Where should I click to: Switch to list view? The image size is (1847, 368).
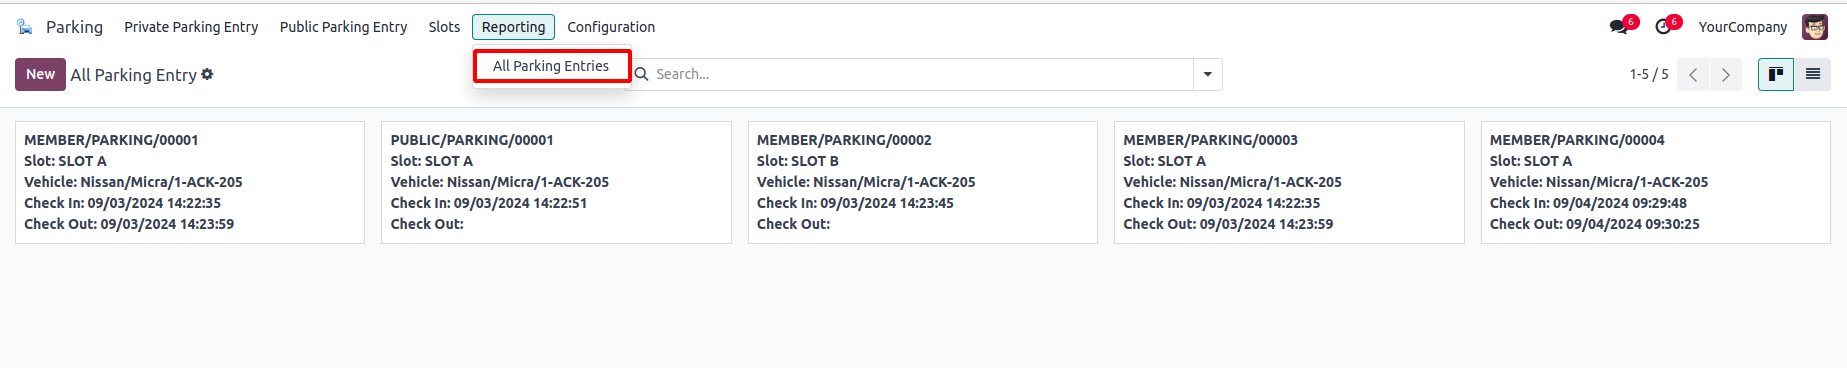[1812, 74]
